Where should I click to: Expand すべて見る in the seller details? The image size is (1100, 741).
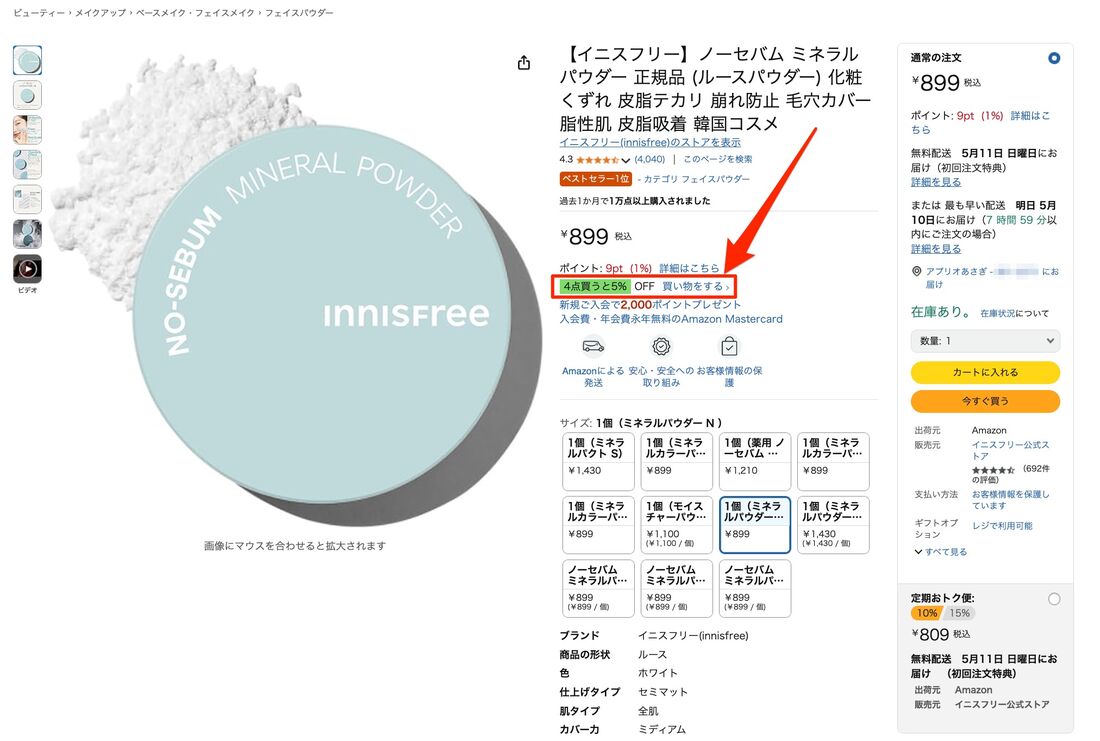point(941,552)
